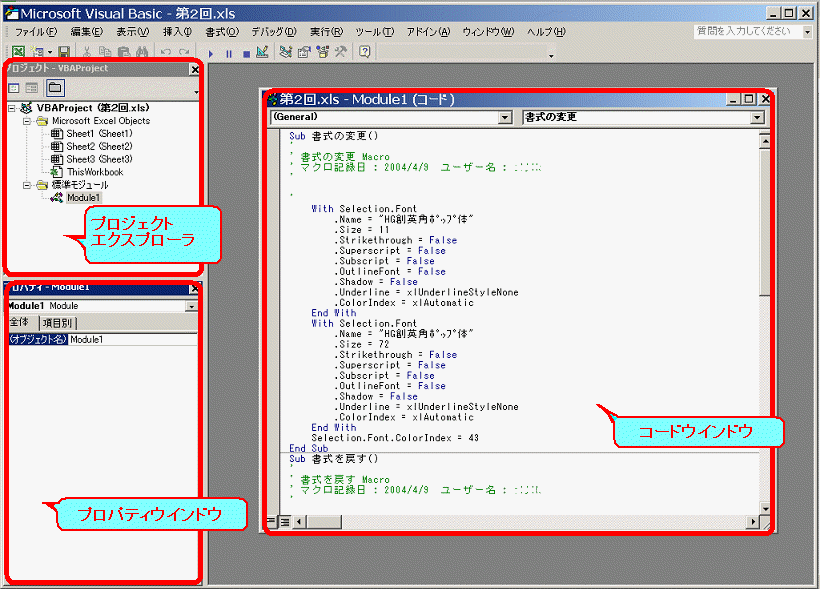
Task: Collapse the VBAProject (第2回.xls) tree node
Action: [x=12, y=108]
